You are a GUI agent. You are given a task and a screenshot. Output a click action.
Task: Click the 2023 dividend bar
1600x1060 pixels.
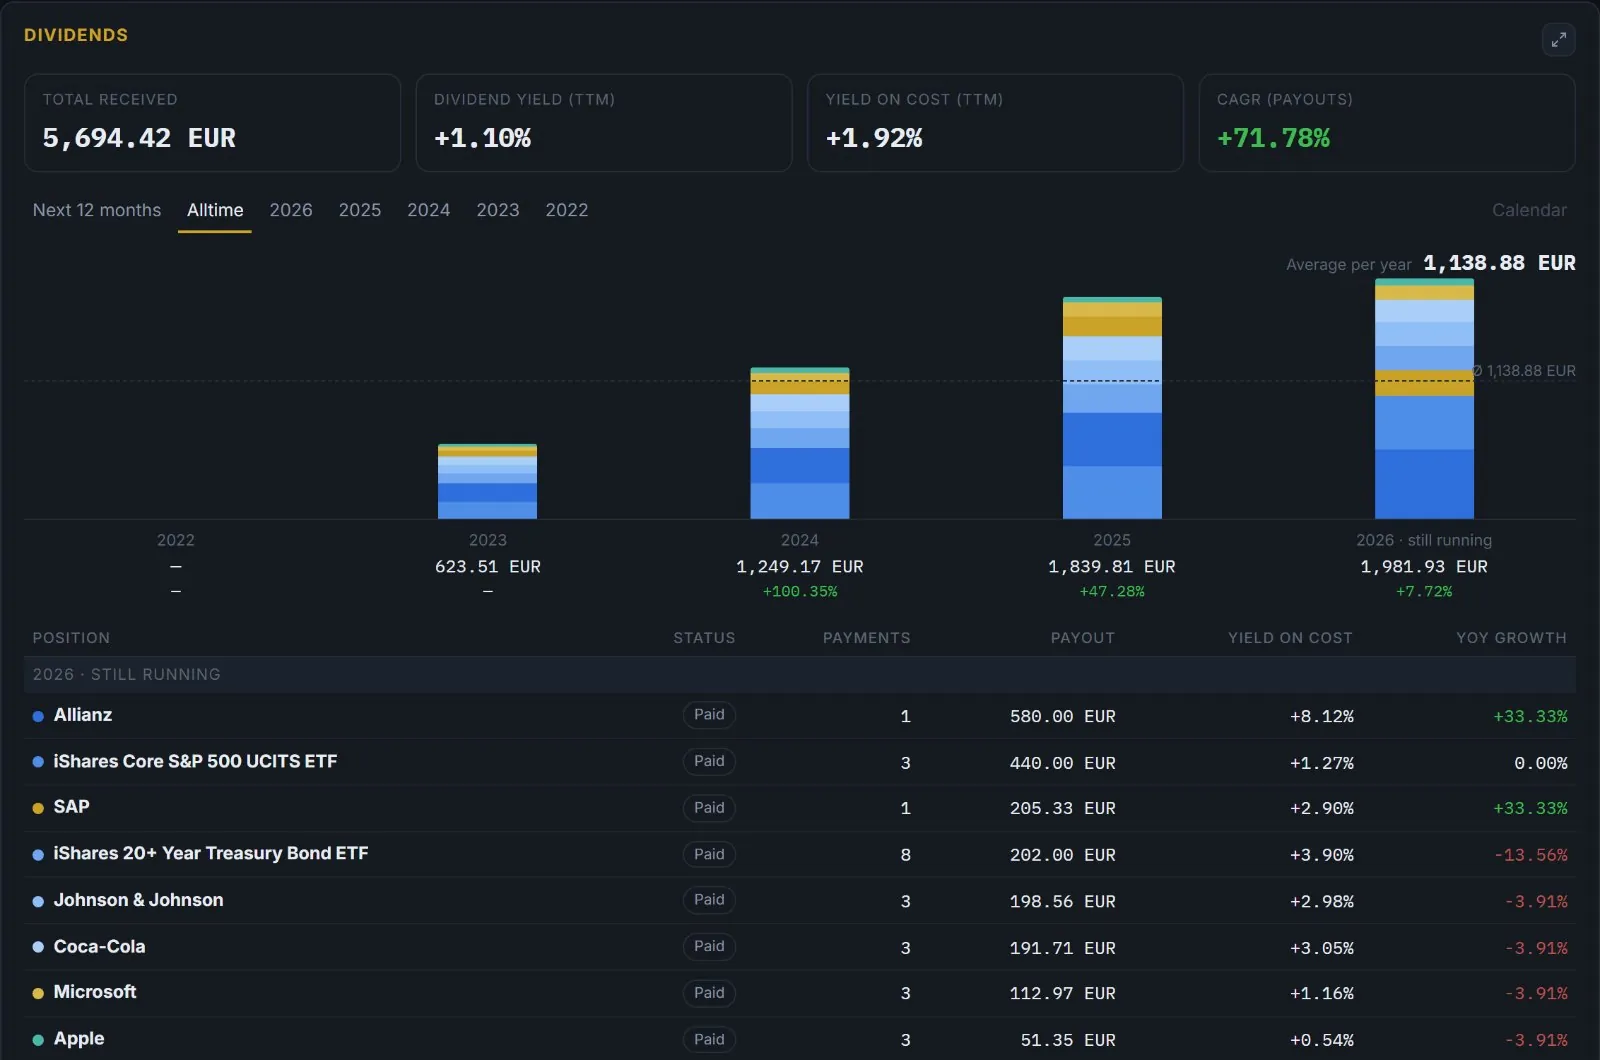coord(487,481)
